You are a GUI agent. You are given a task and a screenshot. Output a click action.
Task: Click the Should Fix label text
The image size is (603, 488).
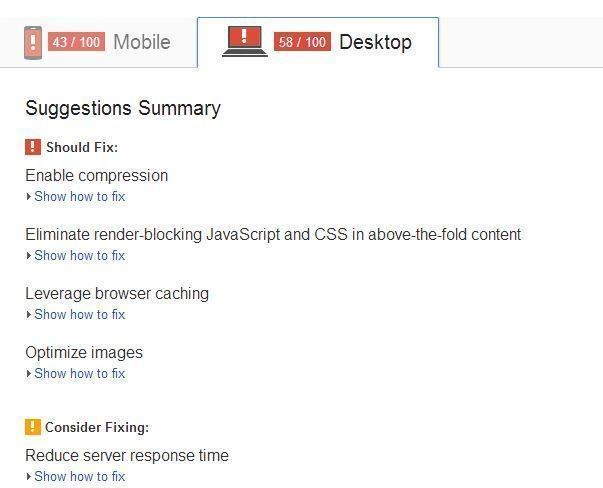point(82,148)
